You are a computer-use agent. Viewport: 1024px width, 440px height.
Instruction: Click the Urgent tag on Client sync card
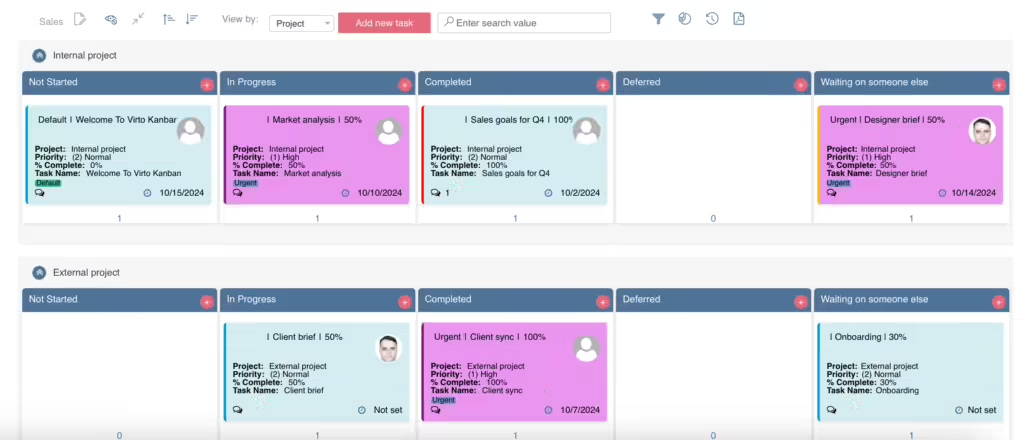(x=443, y=400)
